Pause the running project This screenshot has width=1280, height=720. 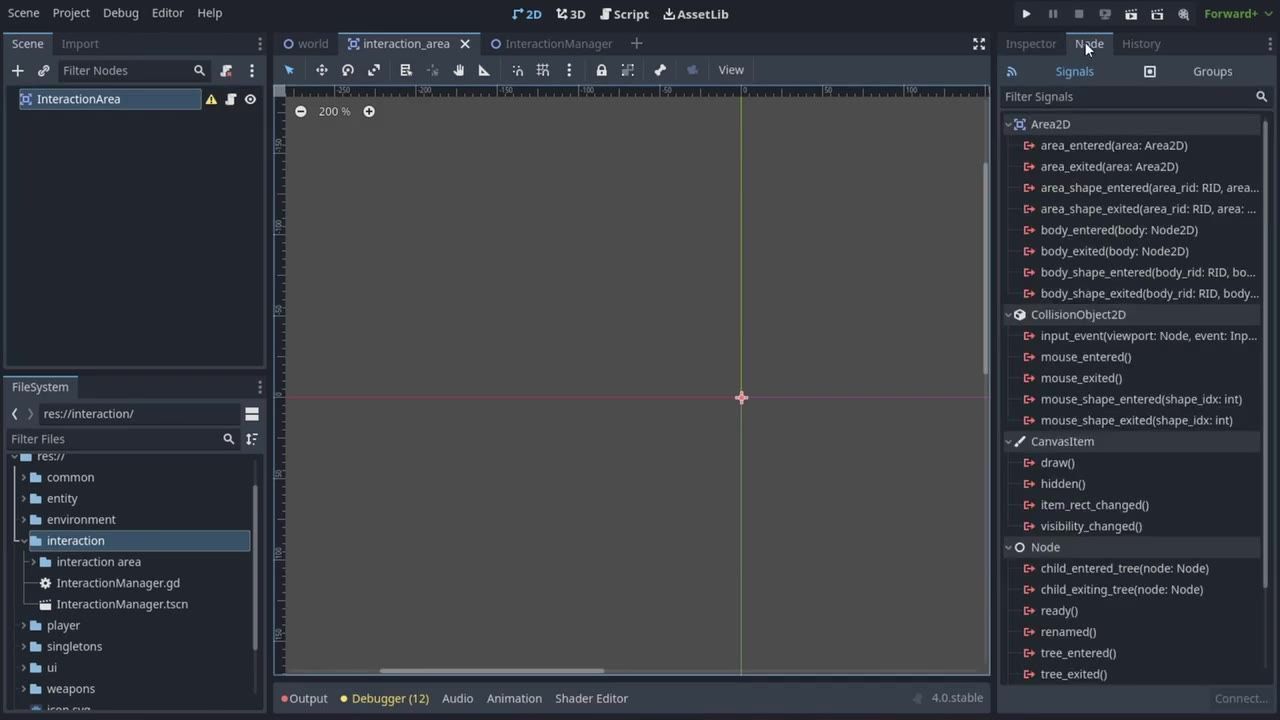pos(1053,14)
